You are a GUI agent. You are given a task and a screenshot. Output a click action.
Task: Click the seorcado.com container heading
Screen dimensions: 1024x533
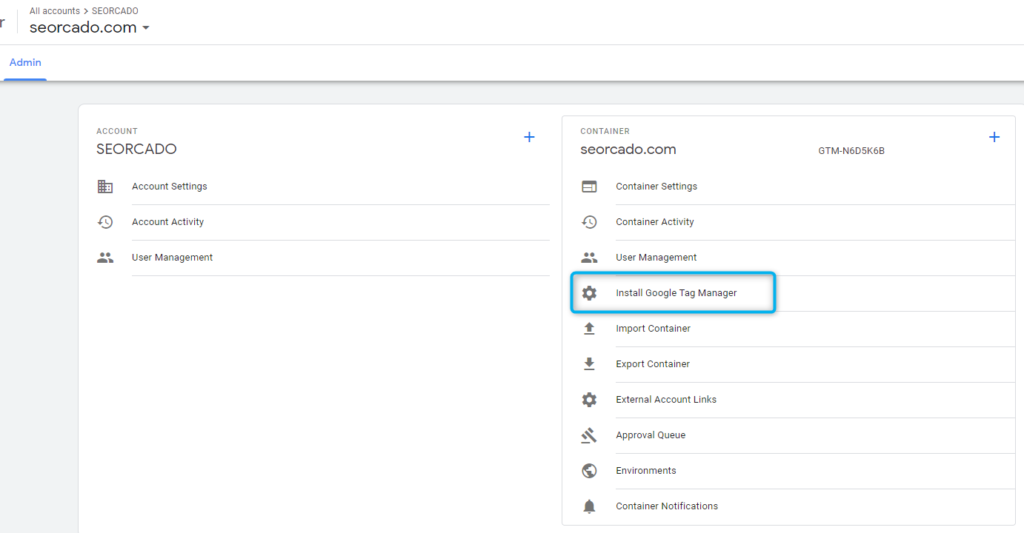click(628, 150)
